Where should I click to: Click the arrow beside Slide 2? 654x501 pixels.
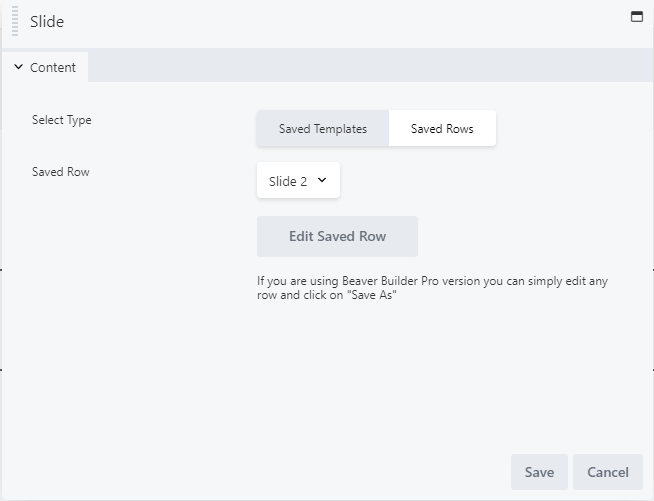322,180
